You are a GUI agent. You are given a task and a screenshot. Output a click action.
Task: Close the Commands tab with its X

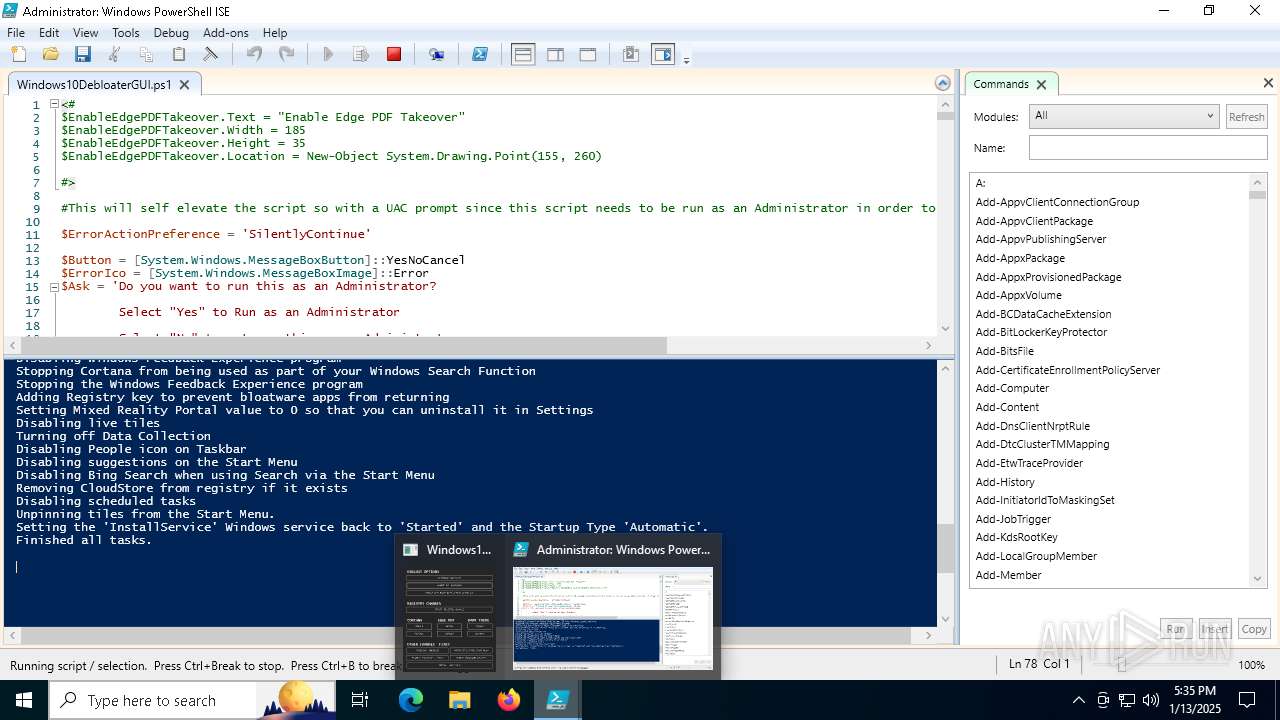1041,84
